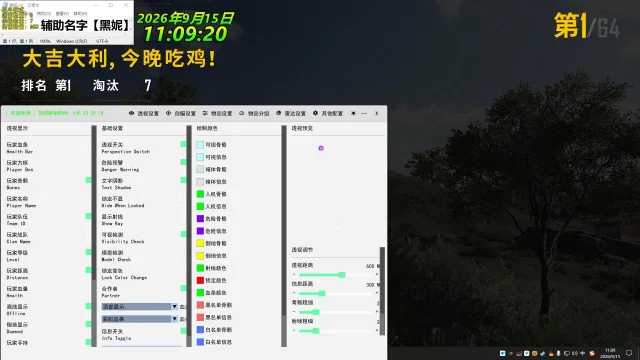Toggle the Bones option switch
Screen dimensions: 640x360
click(88, 180)
